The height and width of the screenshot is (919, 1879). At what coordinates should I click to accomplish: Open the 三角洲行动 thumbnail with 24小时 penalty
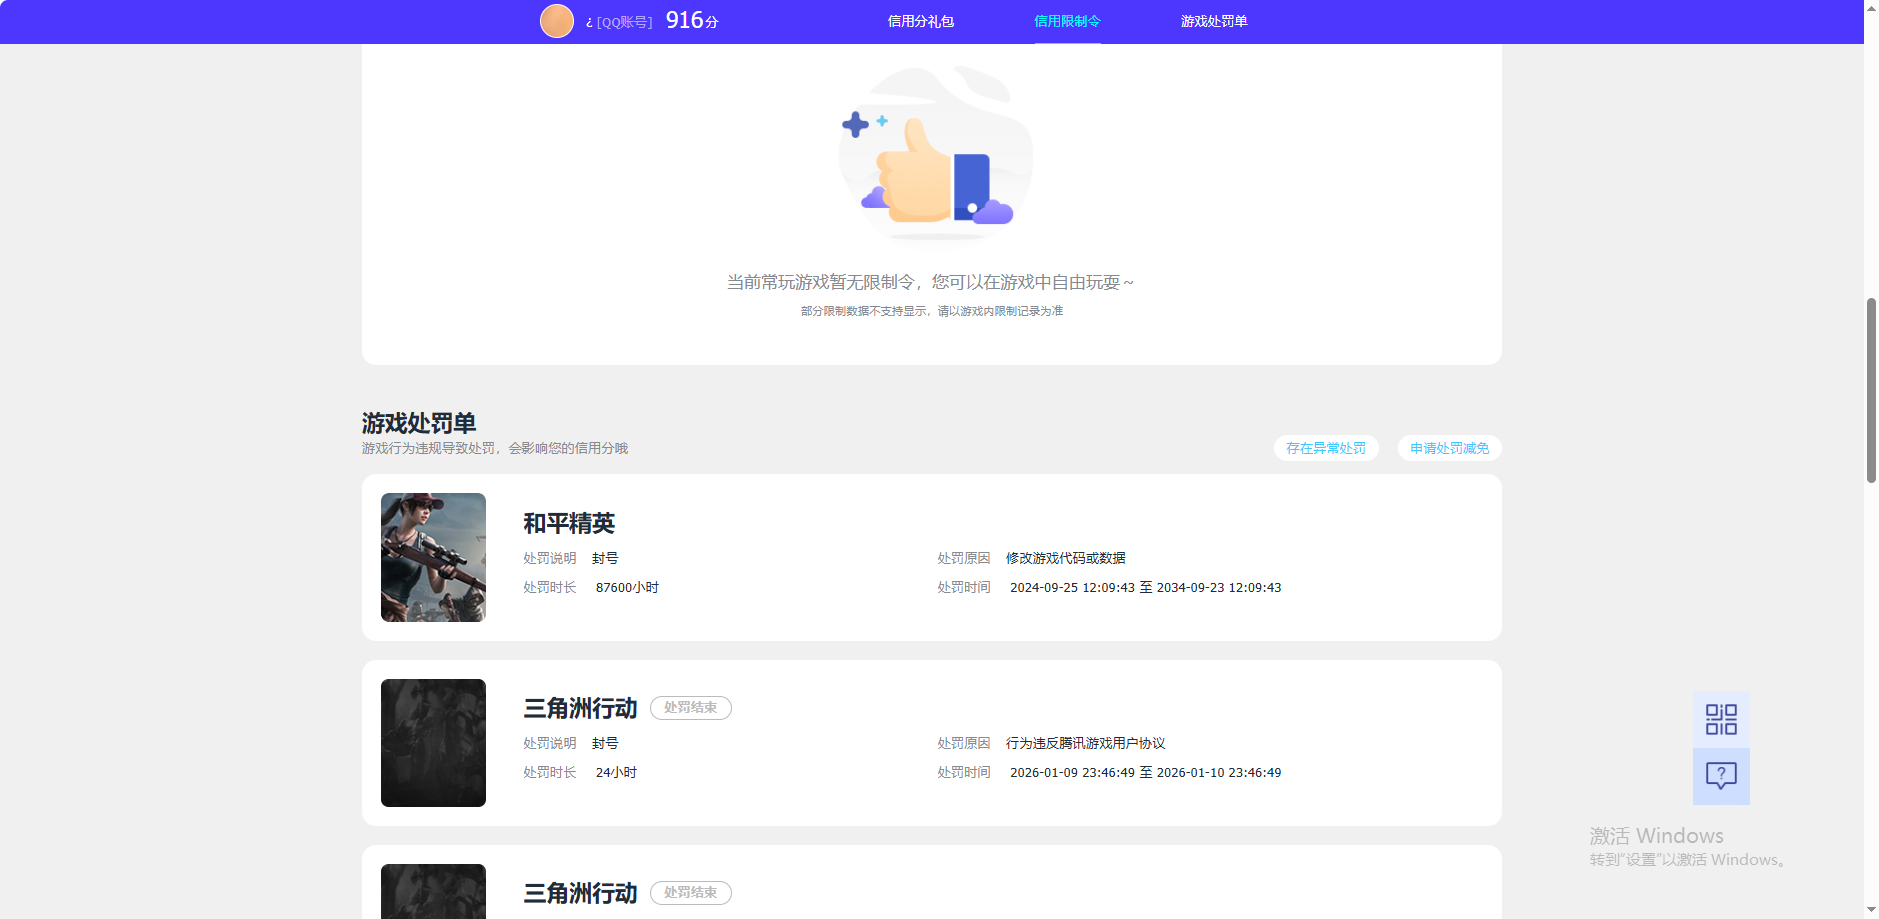tap(433, 743)
